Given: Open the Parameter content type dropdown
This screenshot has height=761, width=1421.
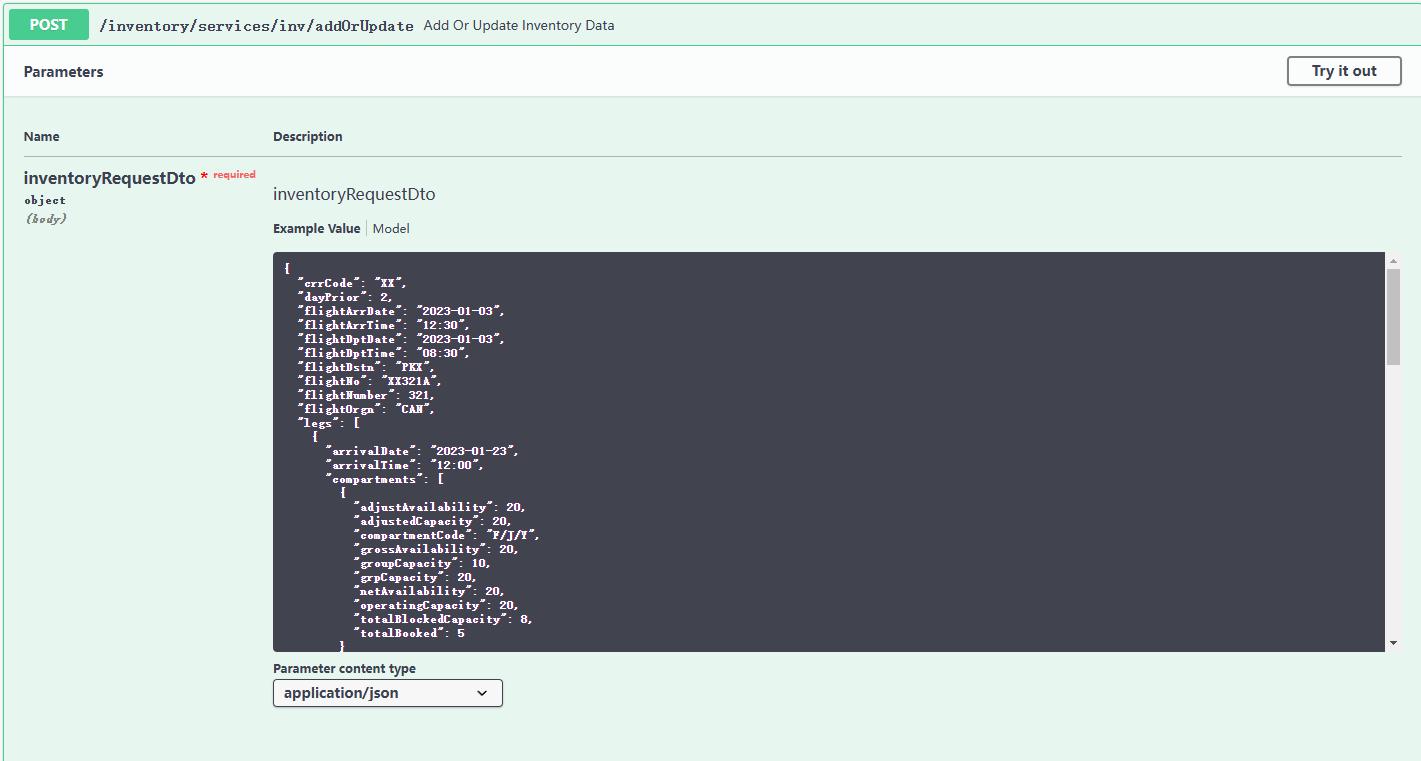Looking at the screenshot, I should point(387,693).
